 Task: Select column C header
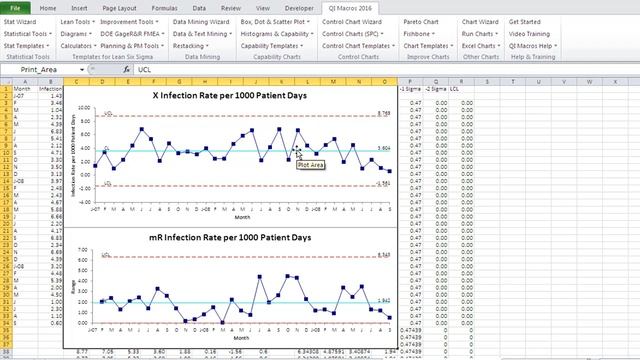point(76,82)
